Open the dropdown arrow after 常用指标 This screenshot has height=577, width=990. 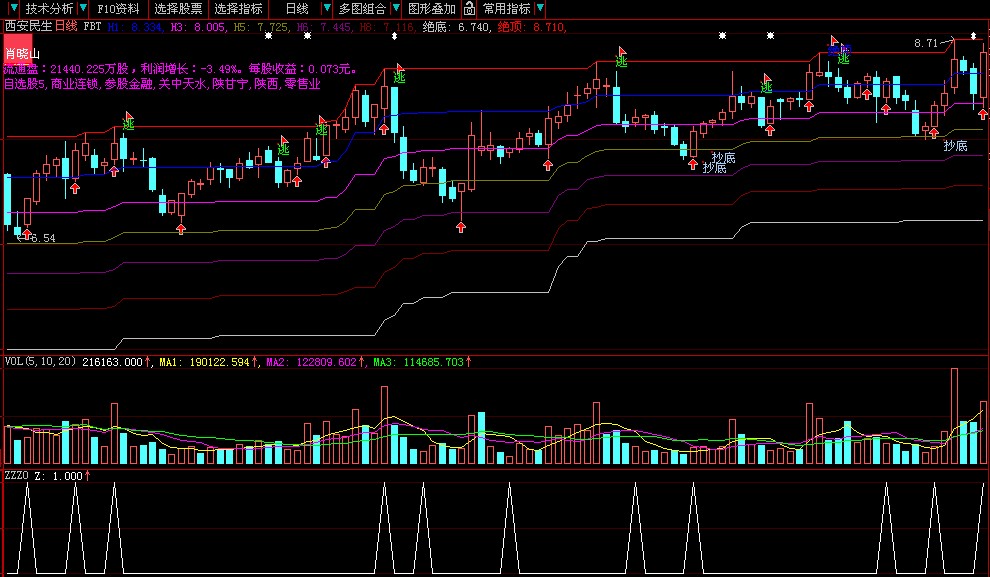click(540, 8)
